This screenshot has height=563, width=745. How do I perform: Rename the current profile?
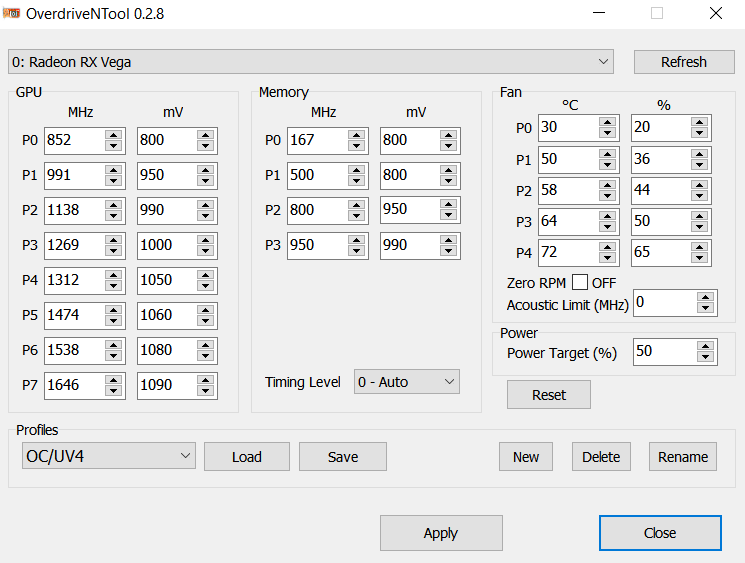click(683, 457)
